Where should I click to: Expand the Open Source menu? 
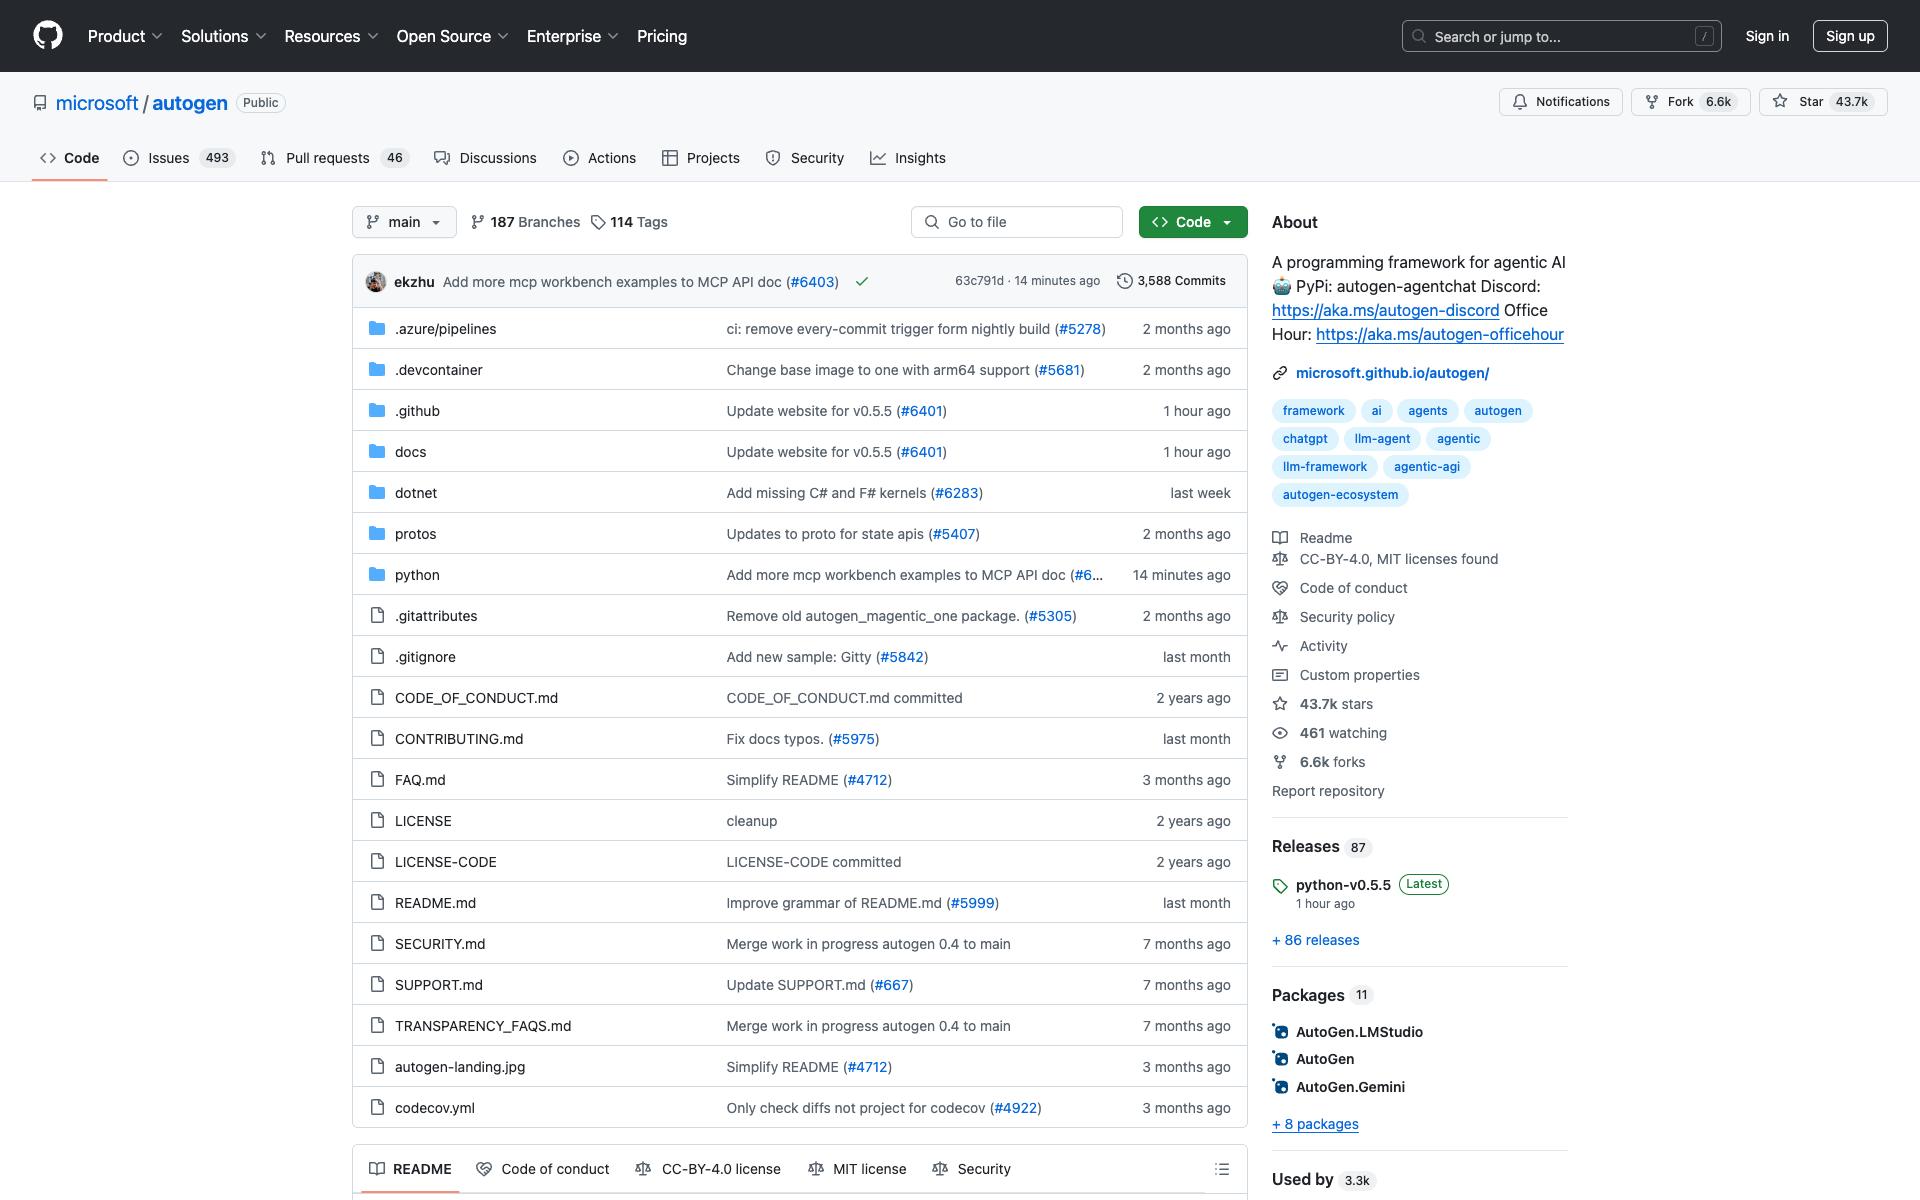[452, 36]
